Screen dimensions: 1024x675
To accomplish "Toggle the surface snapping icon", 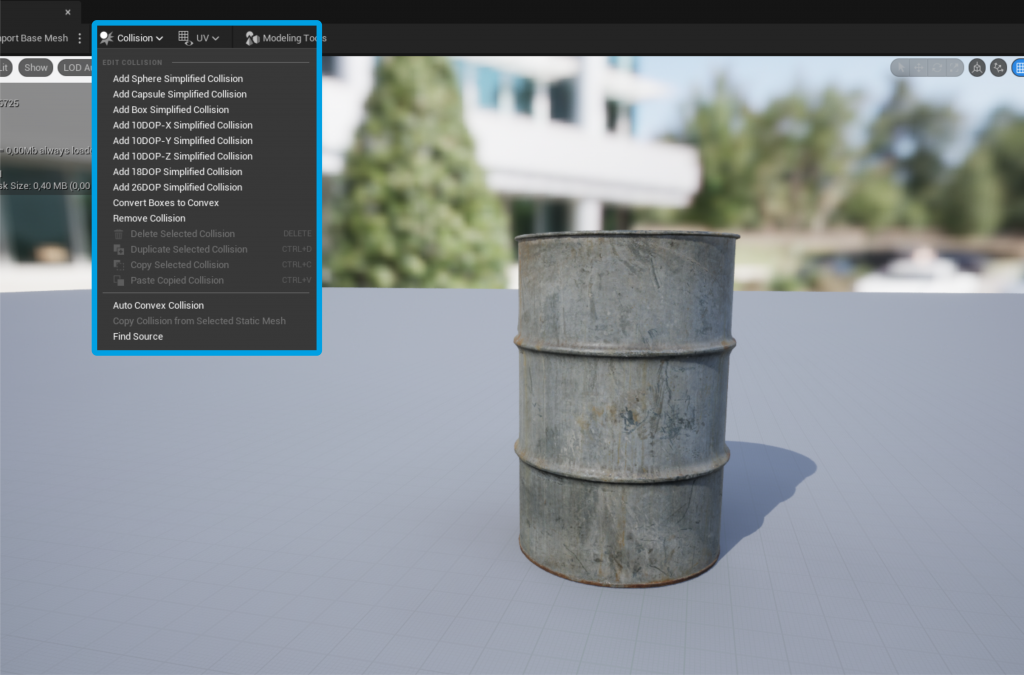I will click(x=998, y=67).
